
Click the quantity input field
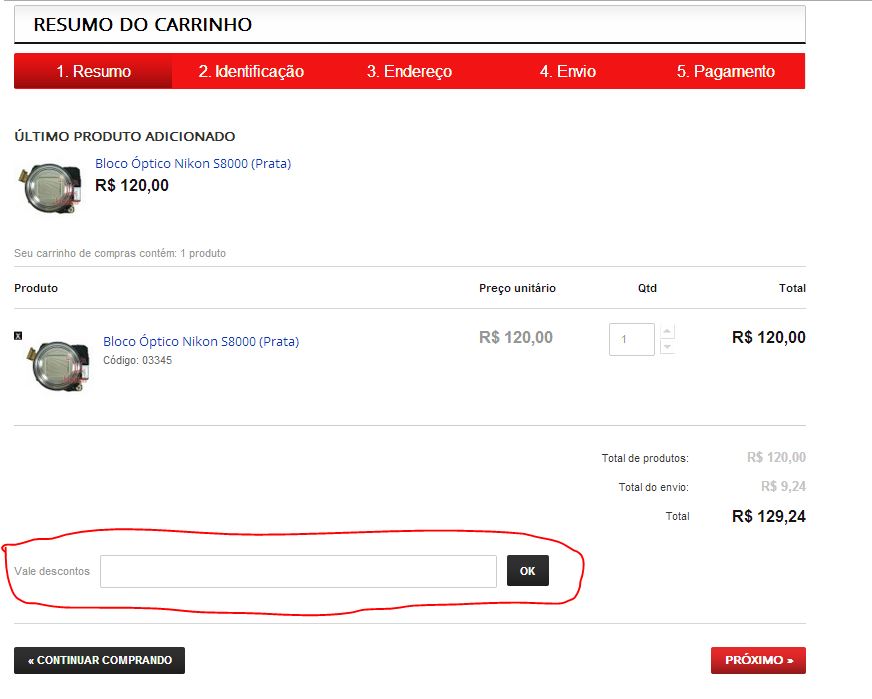(x=632, y=339)
